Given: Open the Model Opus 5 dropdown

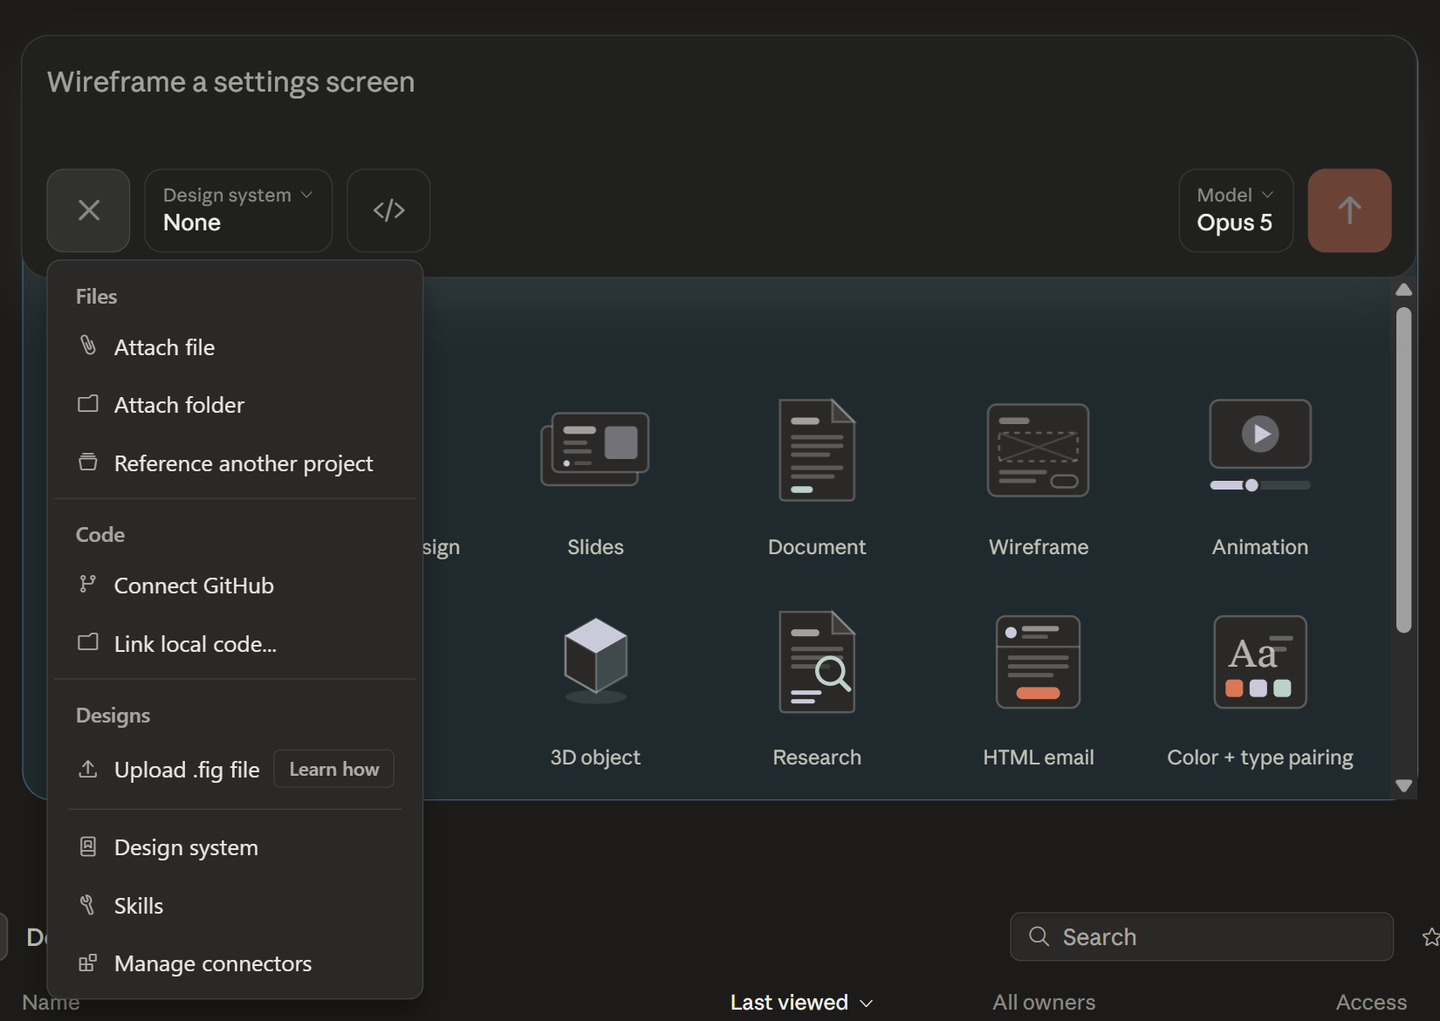Looking at the screenshot, I should click(1236, 210).
